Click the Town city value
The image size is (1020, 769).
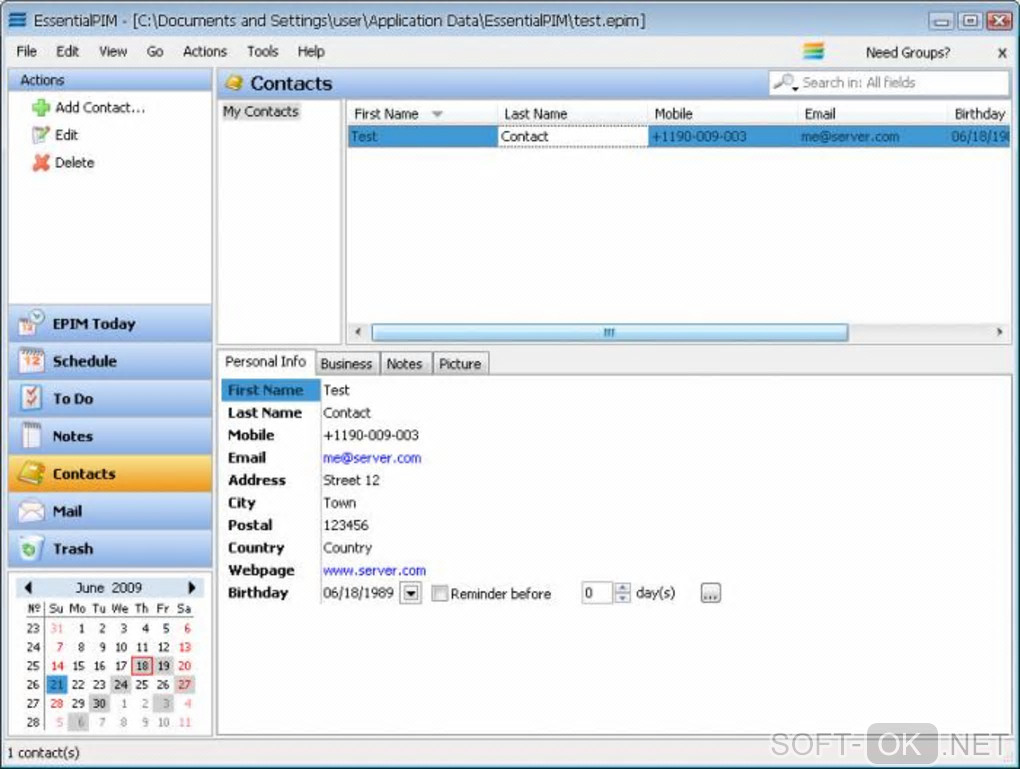click(340, 503)
